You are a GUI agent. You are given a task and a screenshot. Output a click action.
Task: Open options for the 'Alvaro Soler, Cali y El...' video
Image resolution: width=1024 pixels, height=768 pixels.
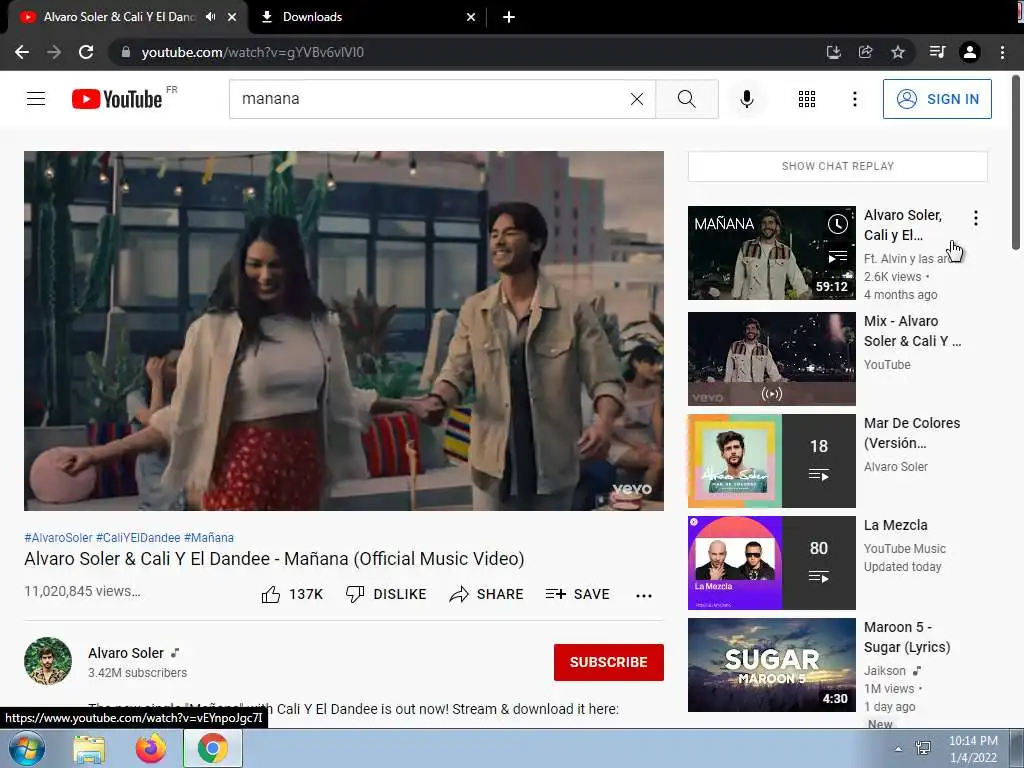pos(976,218)
